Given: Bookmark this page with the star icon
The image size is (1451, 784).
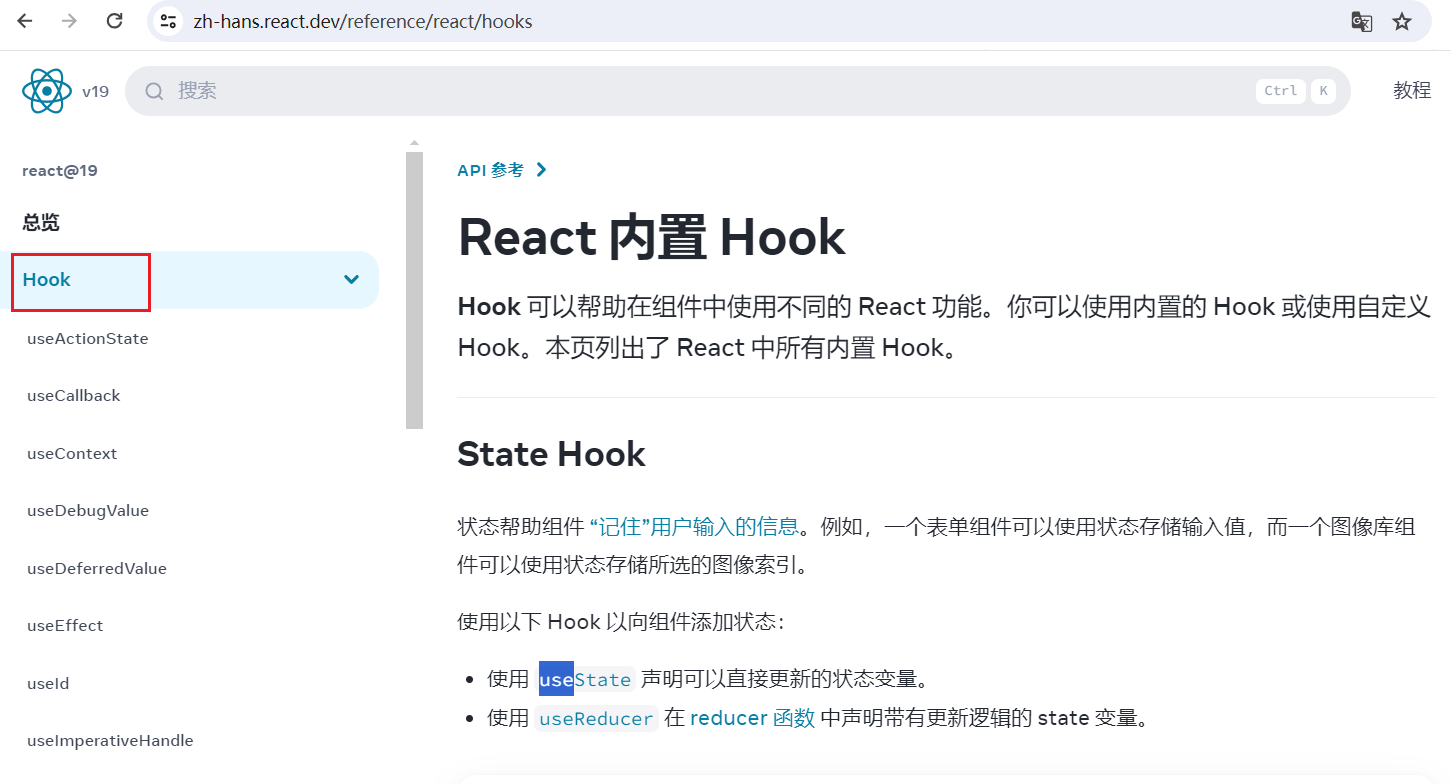Looking at the screenshot, I should (x=1402, y=21).
